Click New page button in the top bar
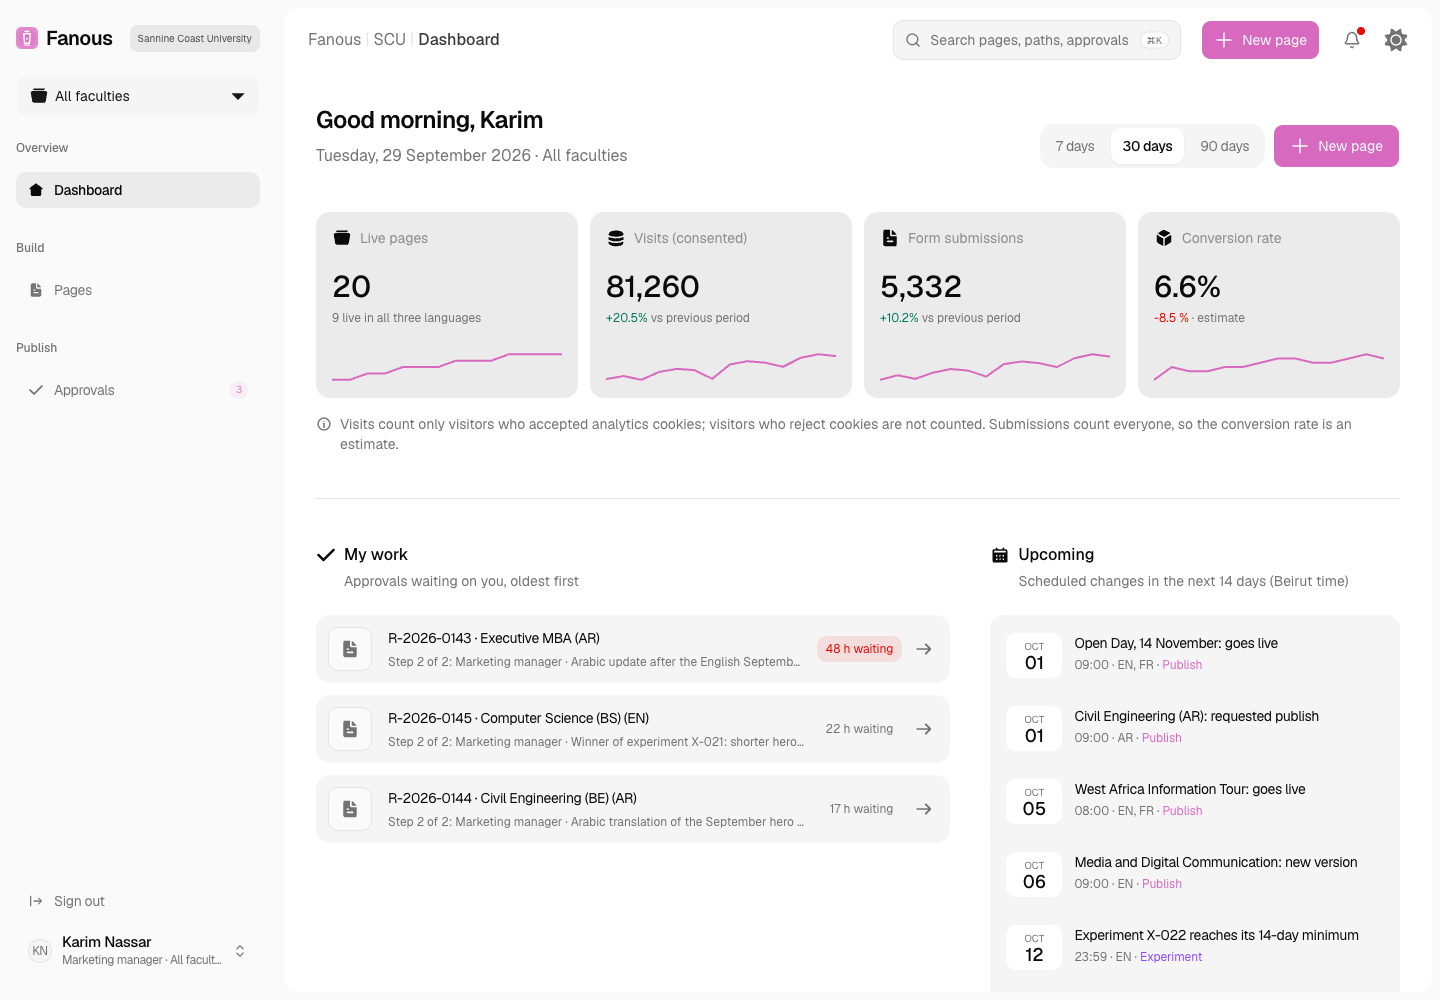1440x1000 pixels. pos(1260,40)
